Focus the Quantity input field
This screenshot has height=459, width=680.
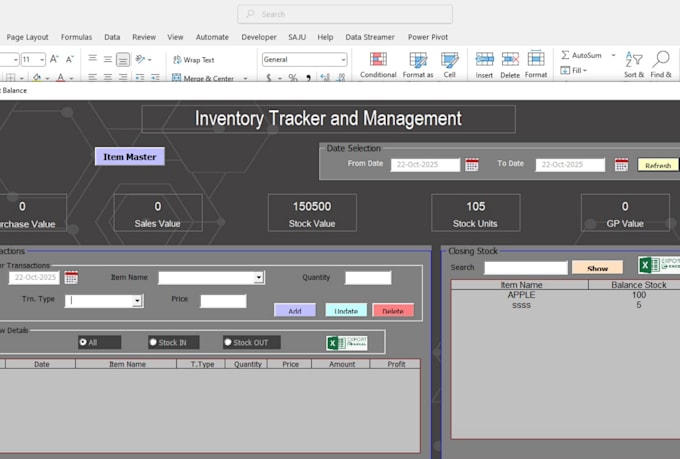click(368, 278)
